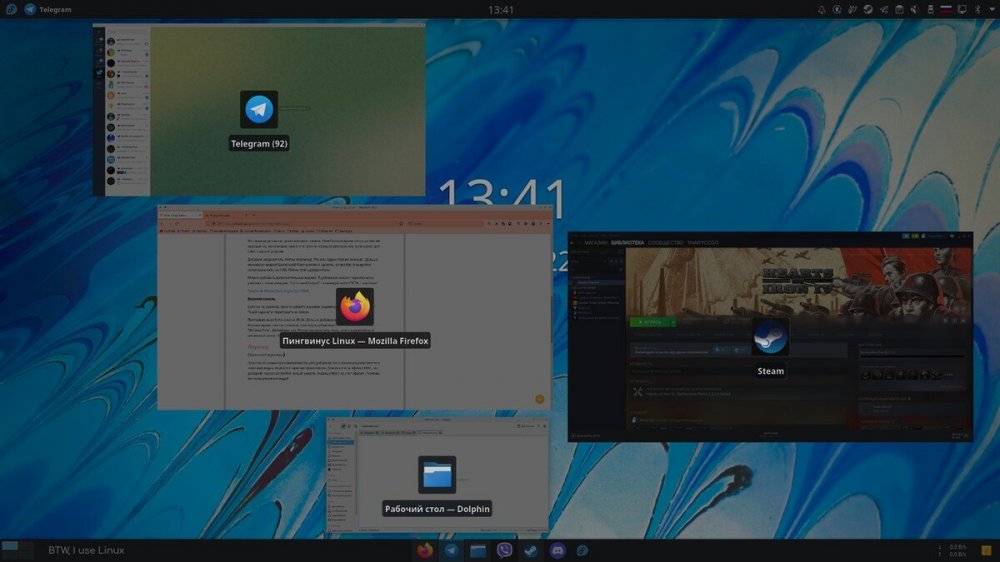Switch to Магазин tab in Steam
This screenshot has width=1000, height=562.
(x=596, y=243)
